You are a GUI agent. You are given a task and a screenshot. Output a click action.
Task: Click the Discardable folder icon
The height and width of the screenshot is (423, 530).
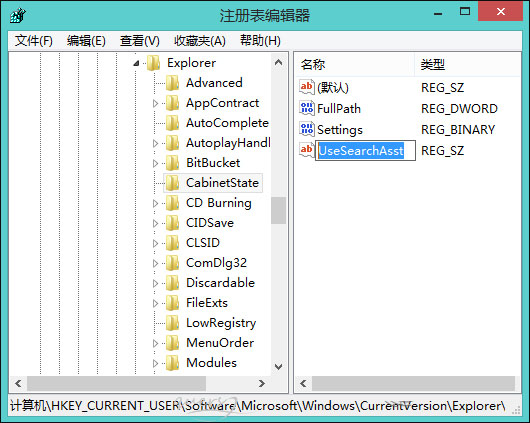(x=172, y=283)
